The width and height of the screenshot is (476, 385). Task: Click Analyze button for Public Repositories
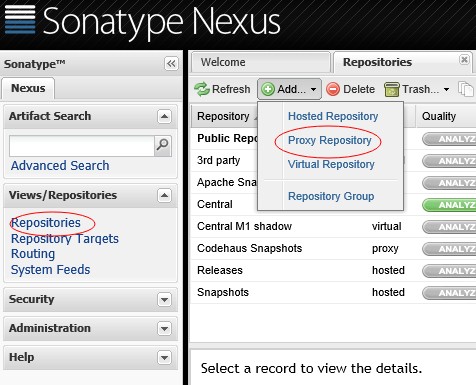click(x=449, y=139)
